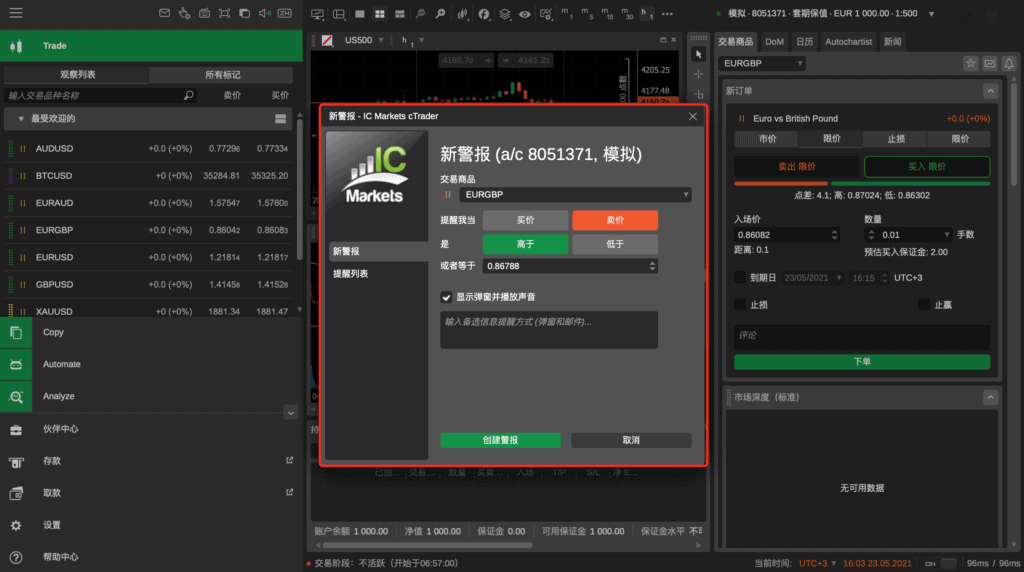Select 低于 condition in alert dialog

615,244
